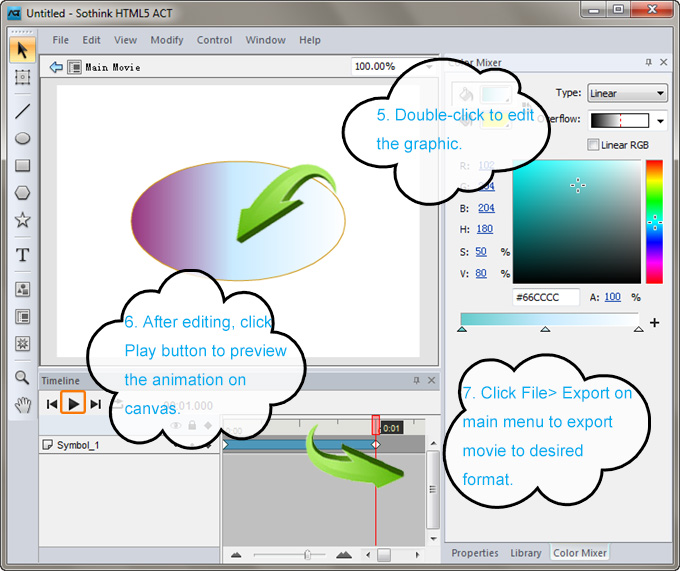Click the hex color field #66CCCC
680x571 pixels.
tap(546, 297)
